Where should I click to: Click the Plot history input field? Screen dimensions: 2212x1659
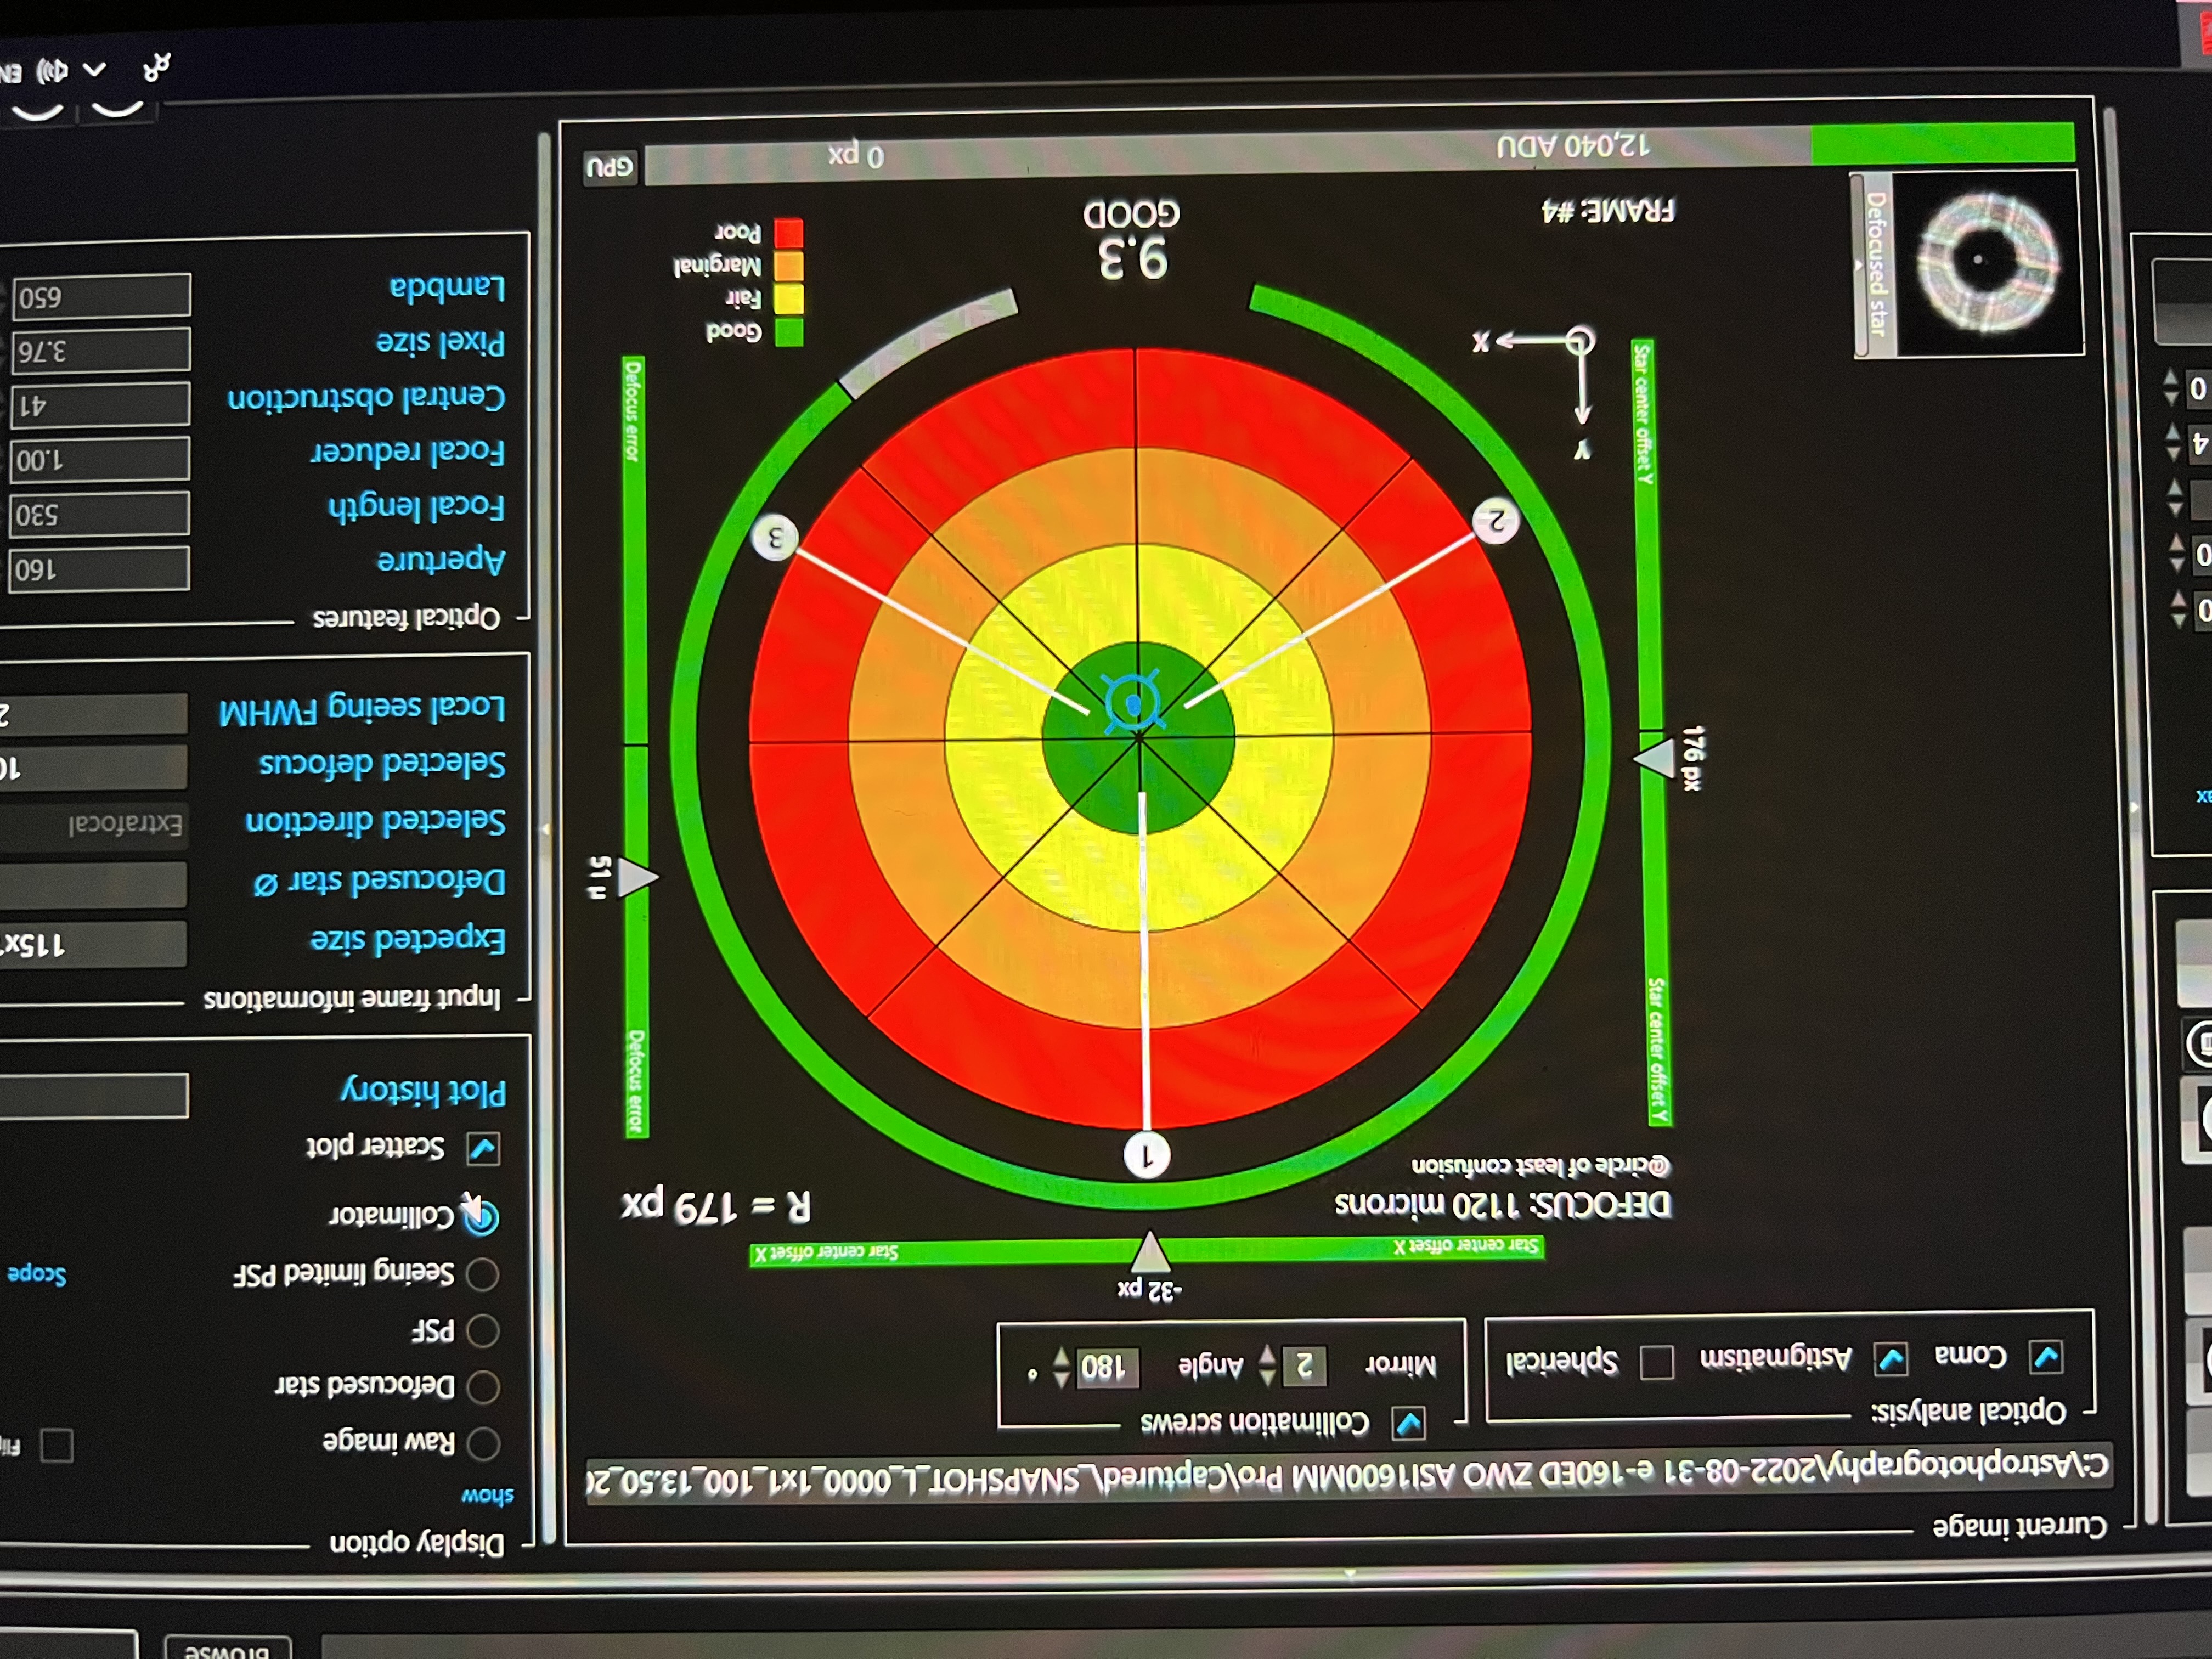(x=94, y=1096)
